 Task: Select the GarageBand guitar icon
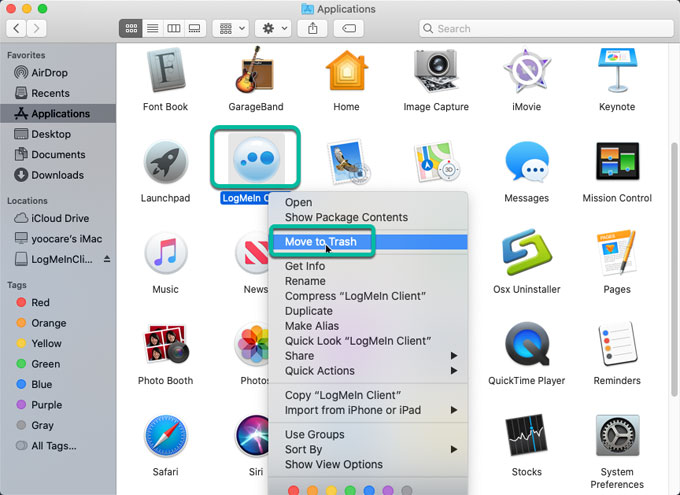point(255,70)
